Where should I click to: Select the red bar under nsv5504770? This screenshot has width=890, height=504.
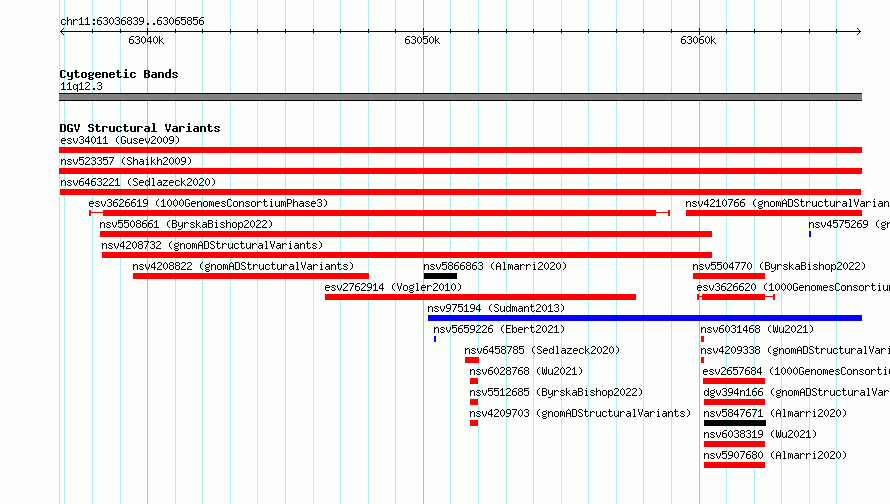click(729, 276)
